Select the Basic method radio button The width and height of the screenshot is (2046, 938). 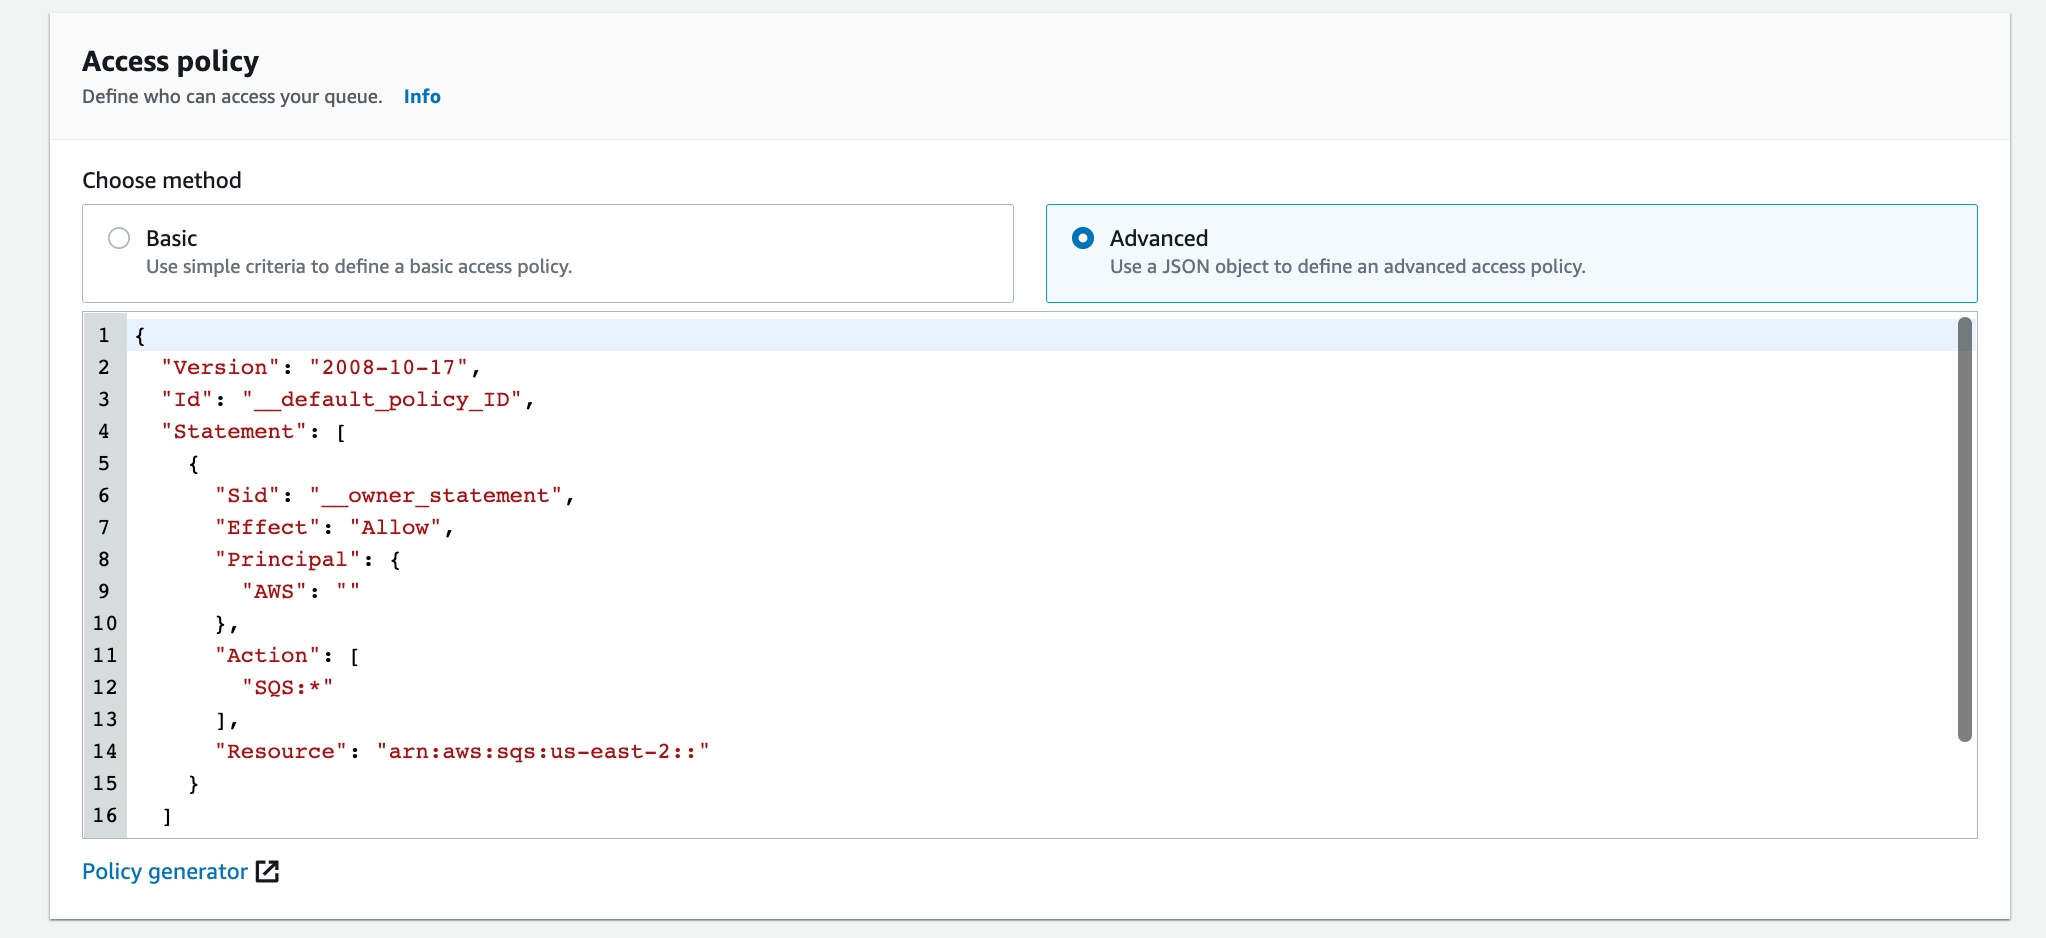point(119,238)
